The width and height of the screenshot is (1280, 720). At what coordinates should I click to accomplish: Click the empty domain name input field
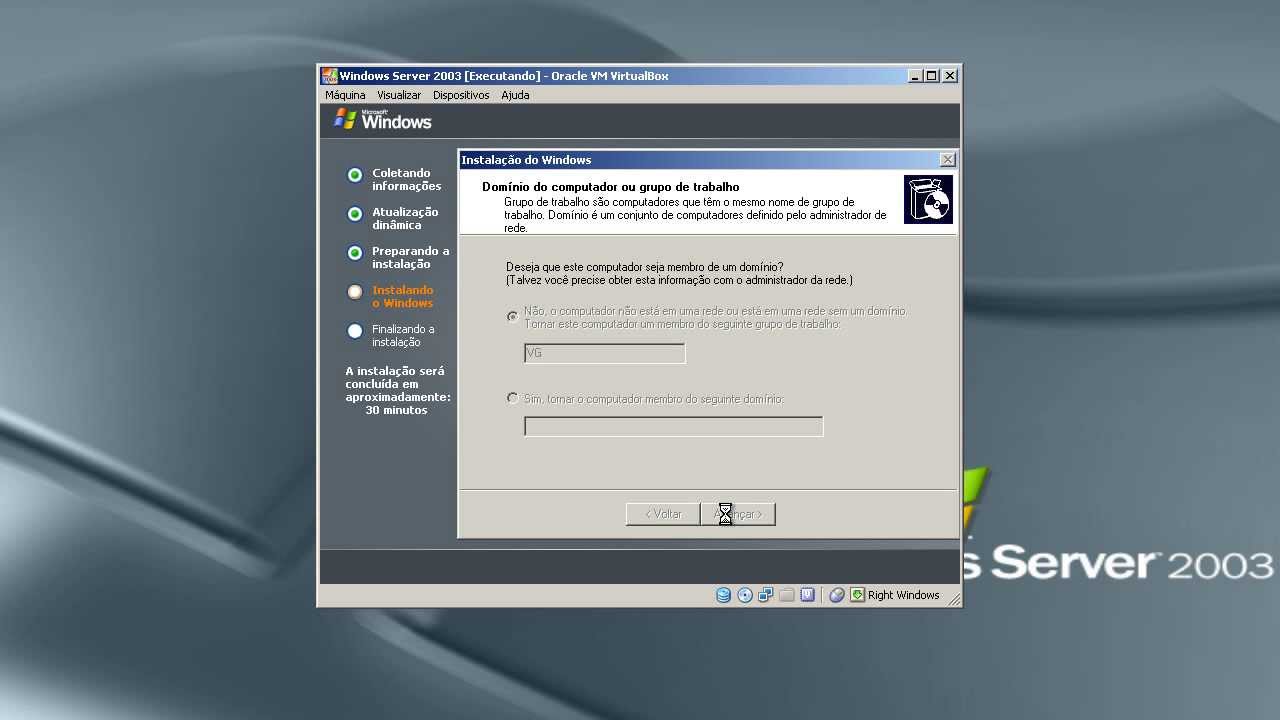674,427
